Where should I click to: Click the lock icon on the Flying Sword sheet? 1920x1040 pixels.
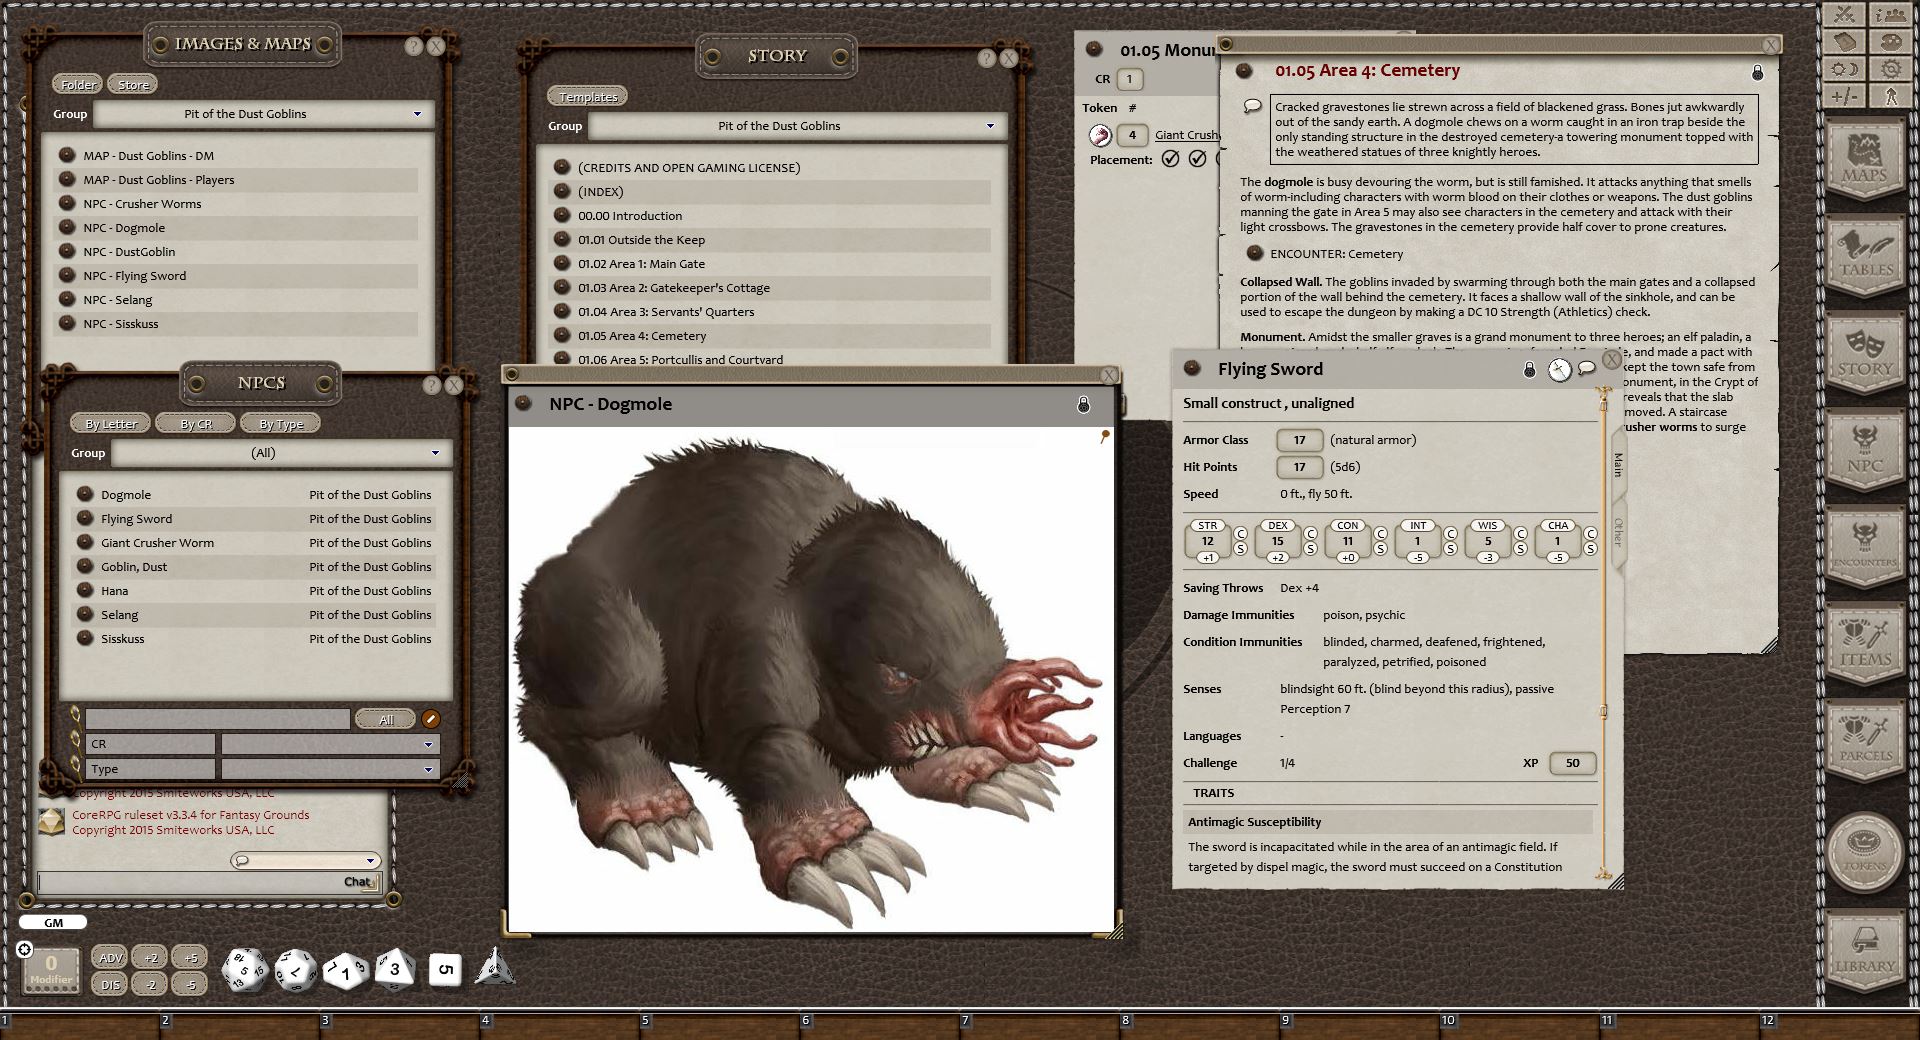pyautogui.click(x=1527, y=369)
